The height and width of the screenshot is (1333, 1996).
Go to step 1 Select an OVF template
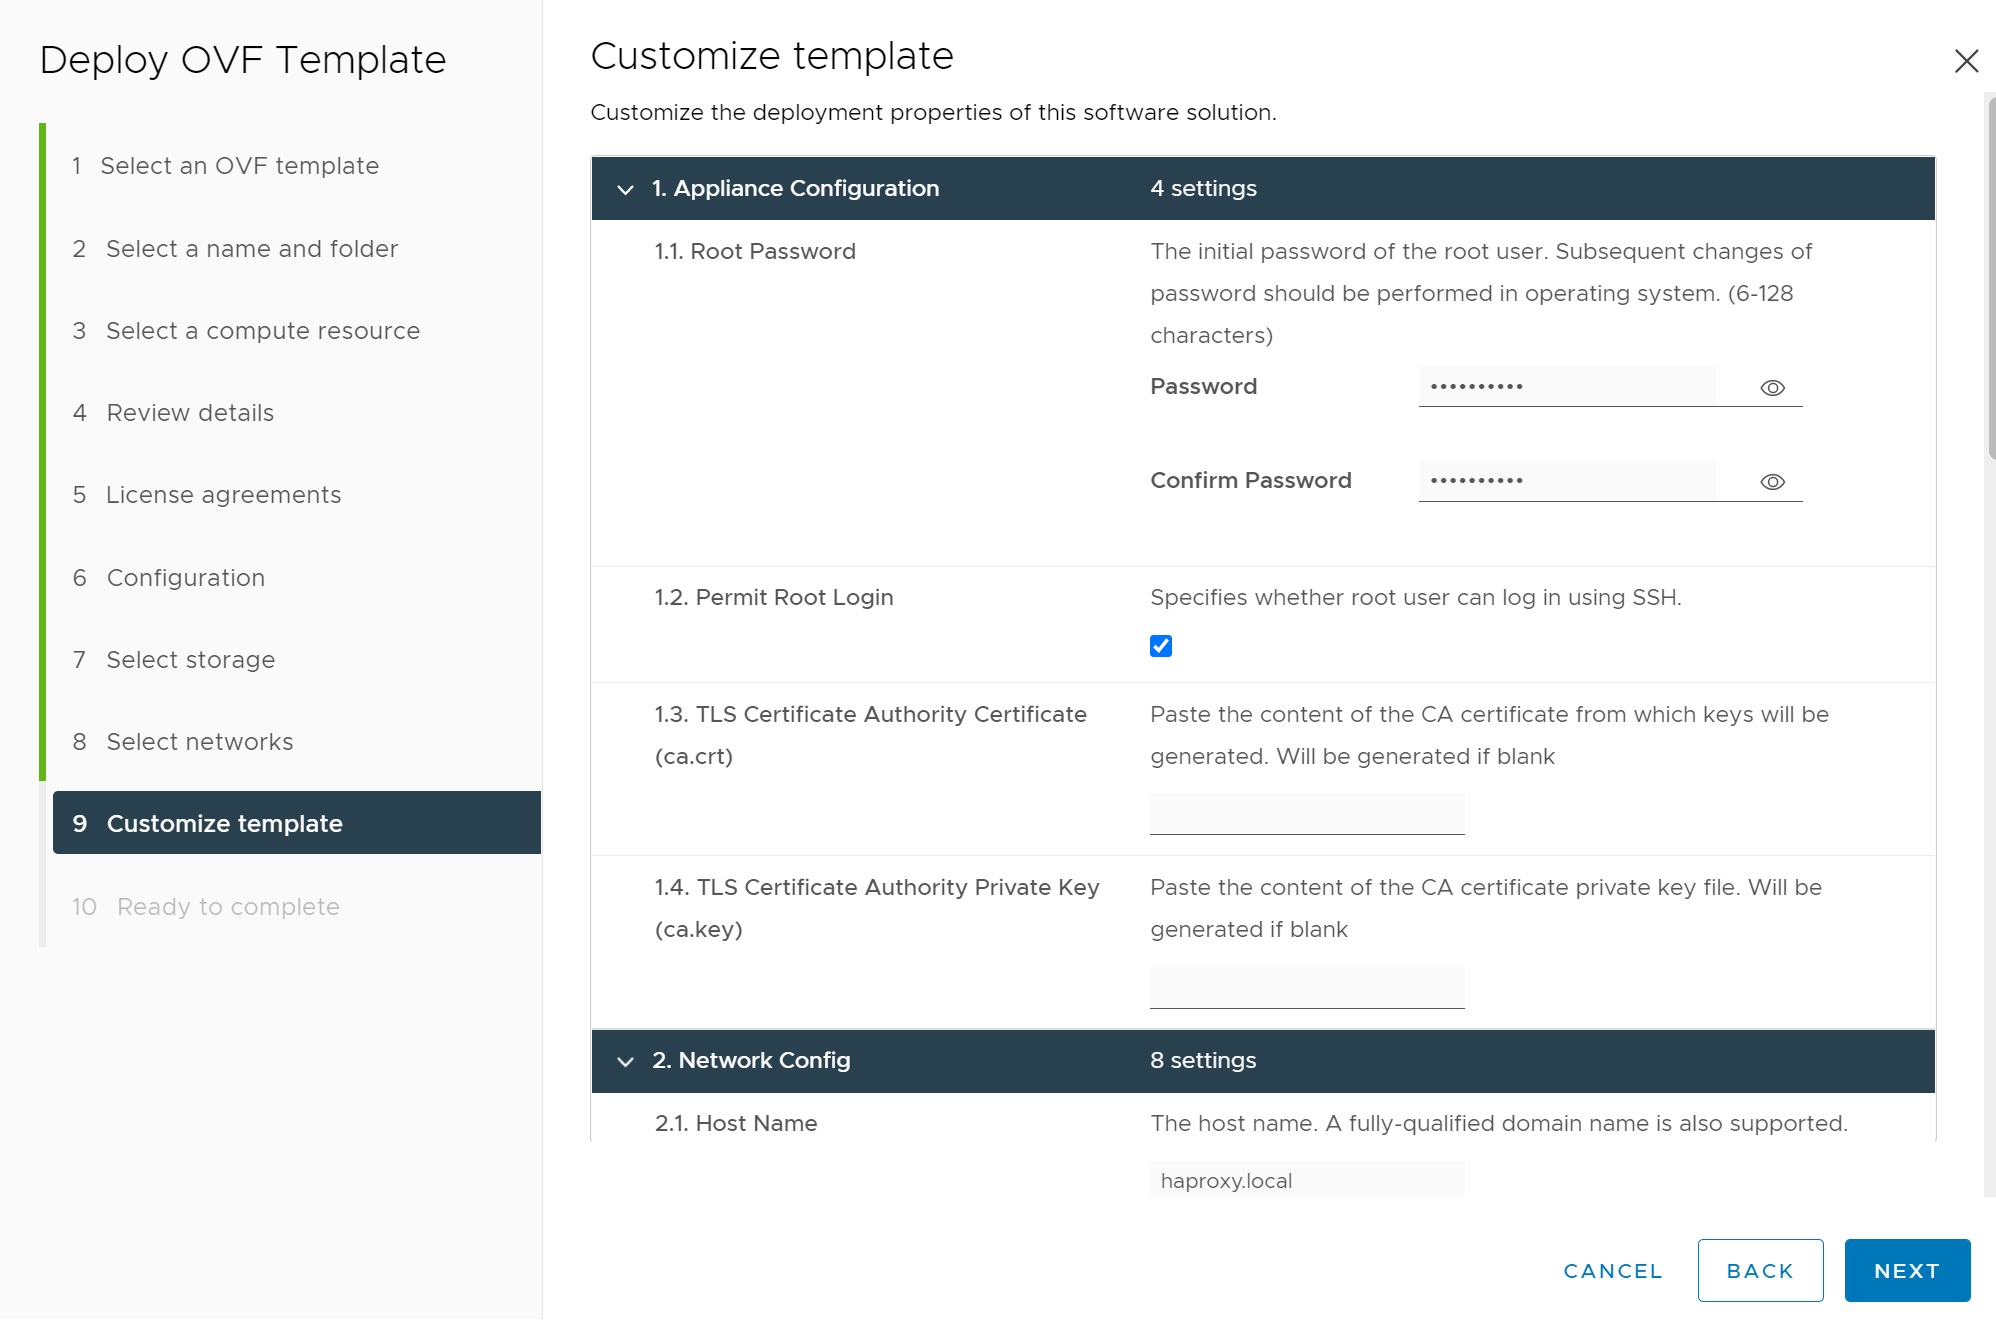(x=239, y=166)
